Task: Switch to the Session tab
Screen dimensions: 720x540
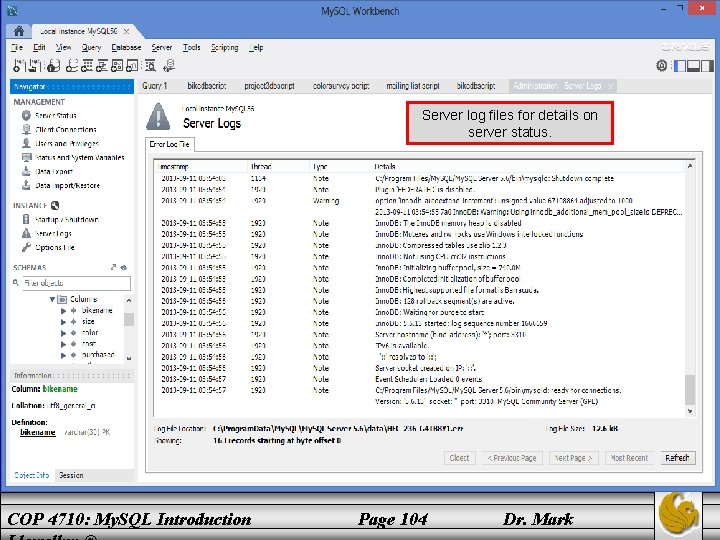Action: [x=71, y=475]
